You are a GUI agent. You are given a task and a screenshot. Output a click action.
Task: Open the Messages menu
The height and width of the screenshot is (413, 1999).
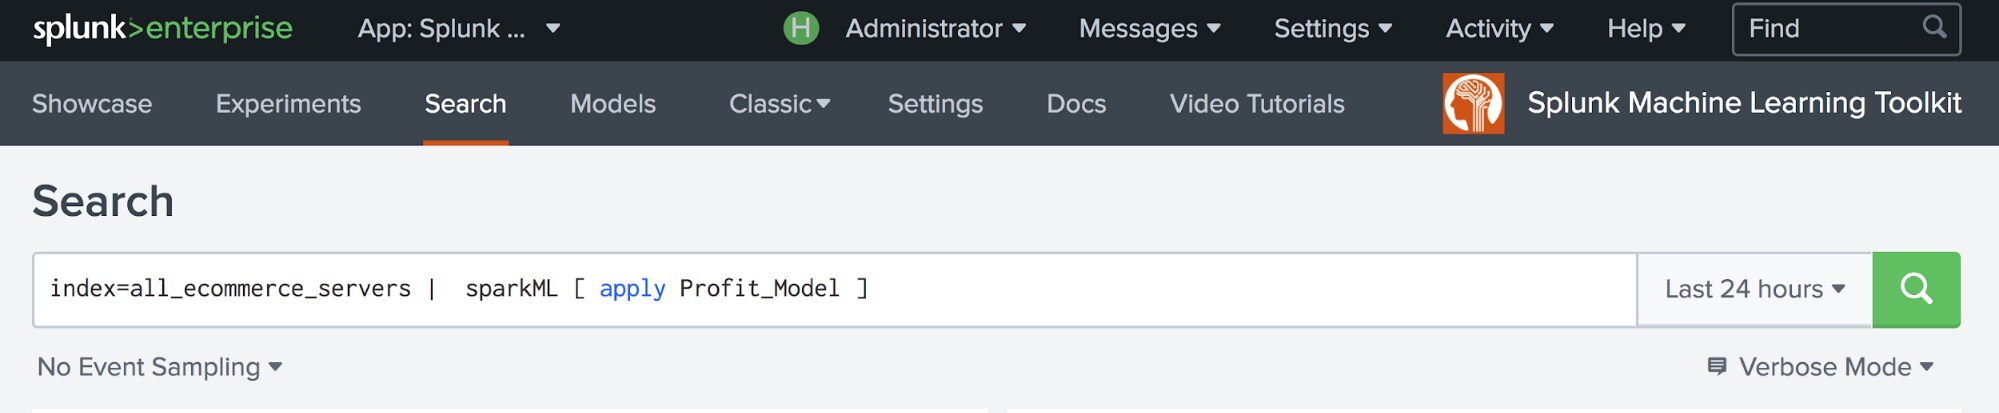[1150, 29]
